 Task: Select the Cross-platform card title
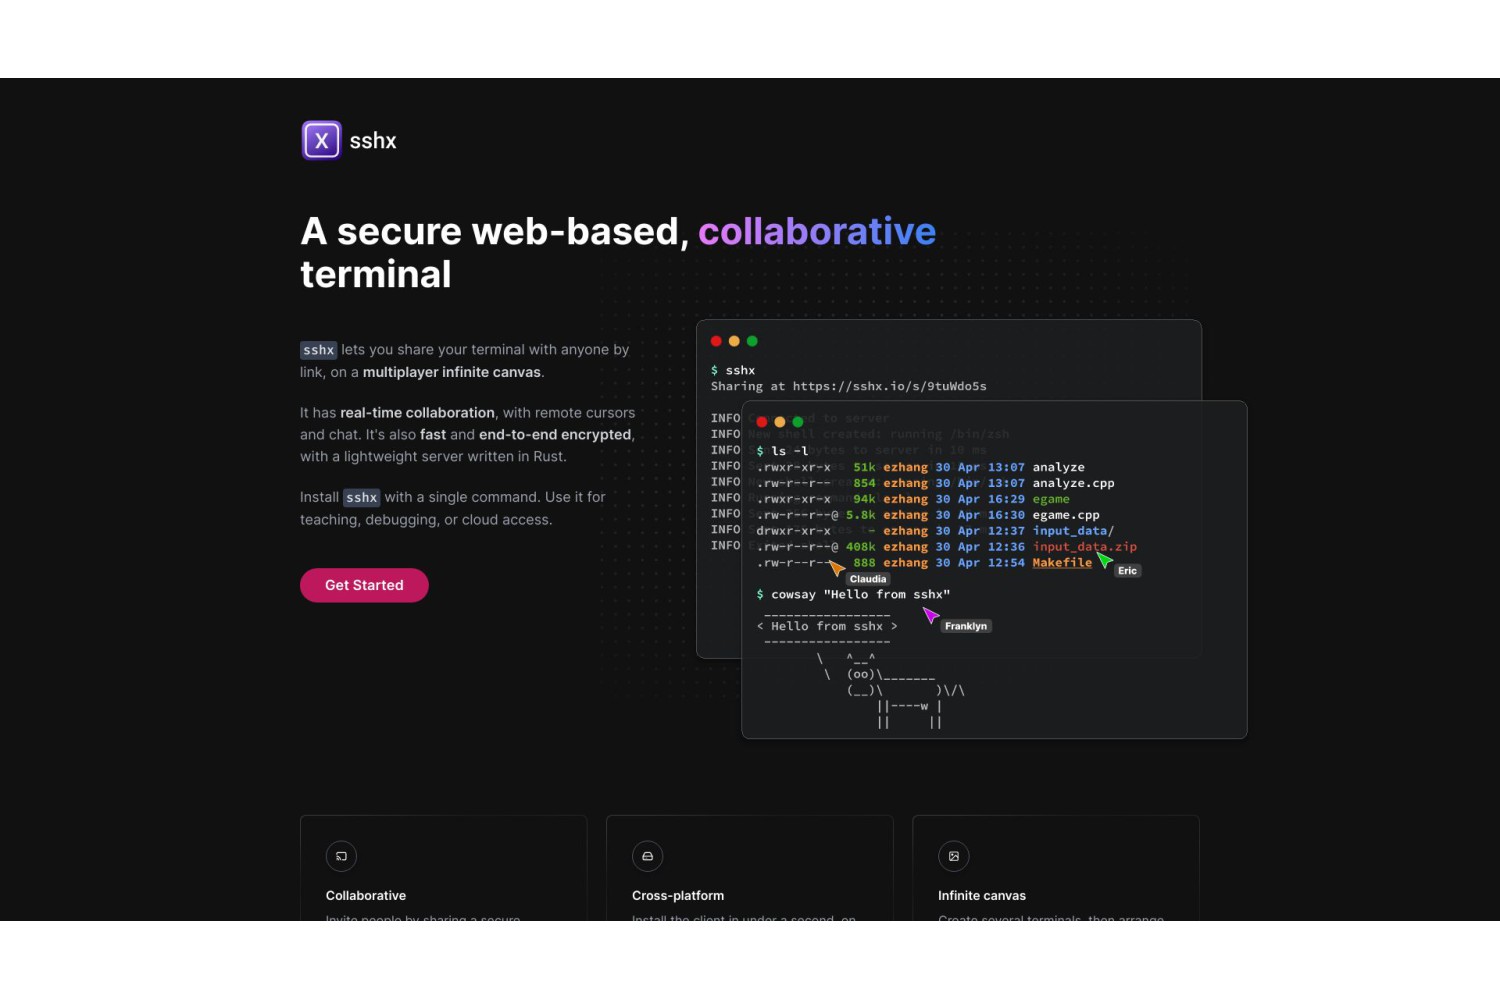coord(678,895)
